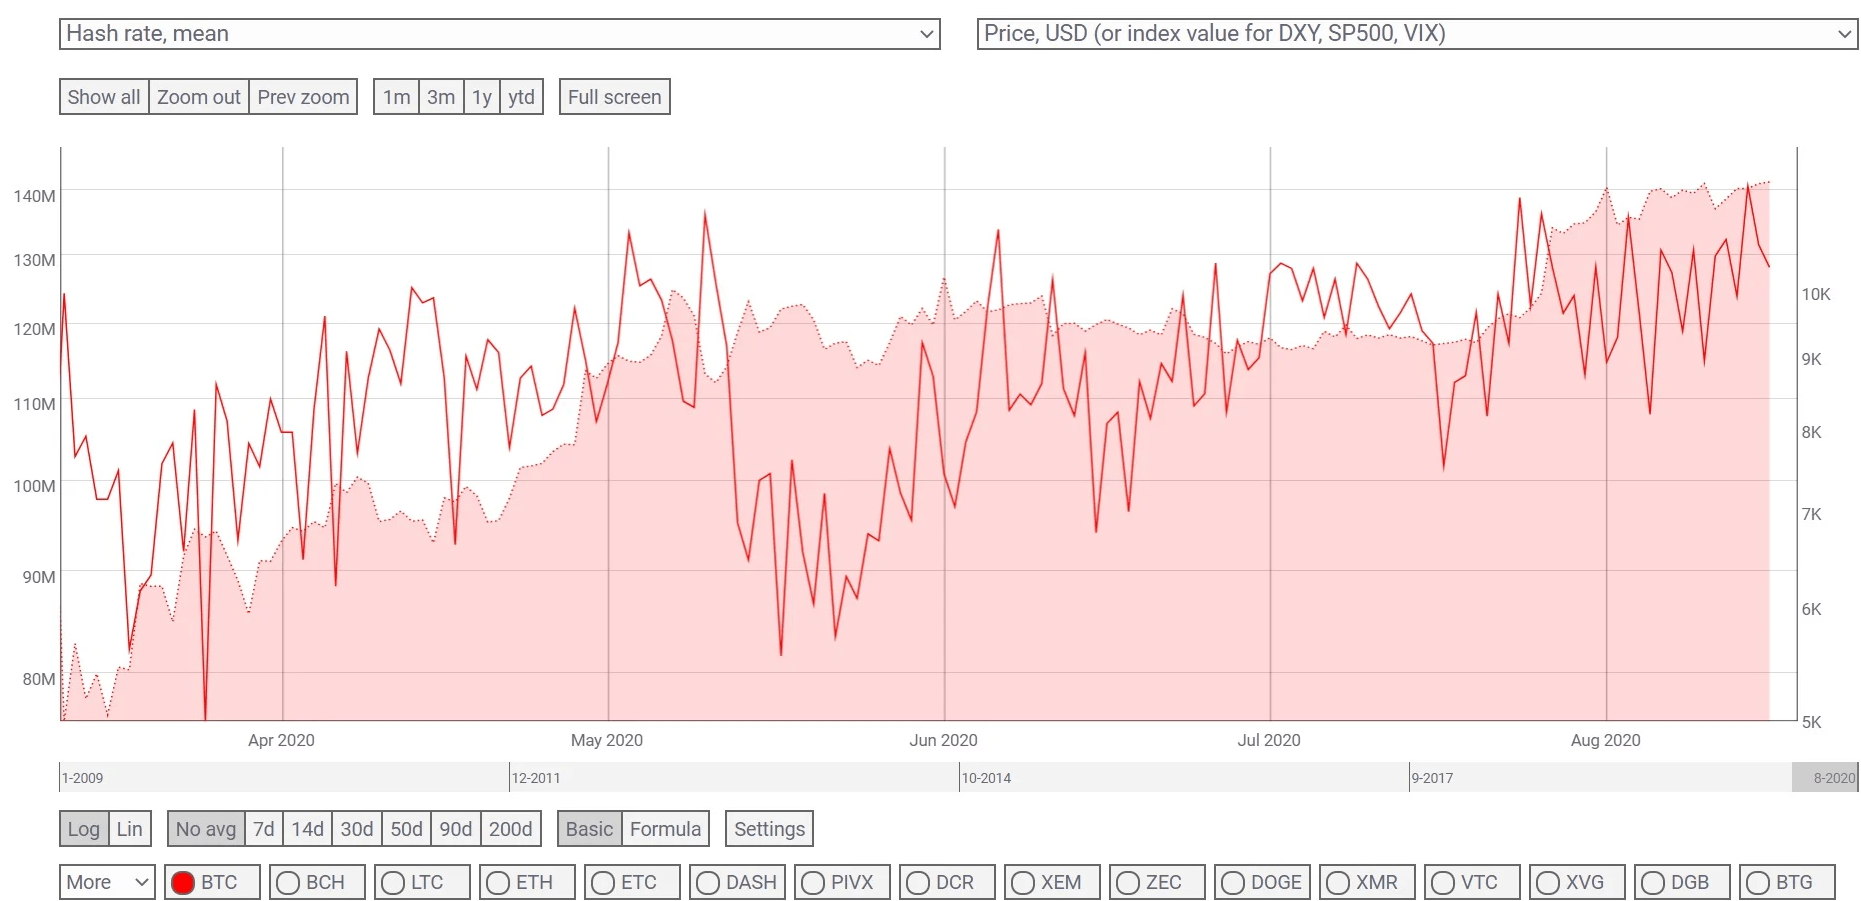This screenshot has height=901, width=1861.
Task: Click the 140M hash rate axis label
Action: pos(34,196)
